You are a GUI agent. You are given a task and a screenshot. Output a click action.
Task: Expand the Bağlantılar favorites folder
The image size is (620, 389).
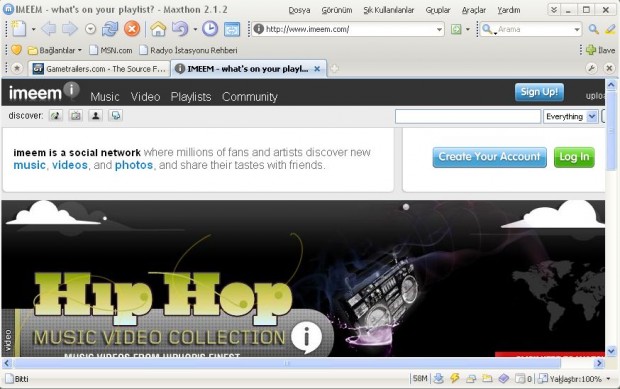pos(55,50)
